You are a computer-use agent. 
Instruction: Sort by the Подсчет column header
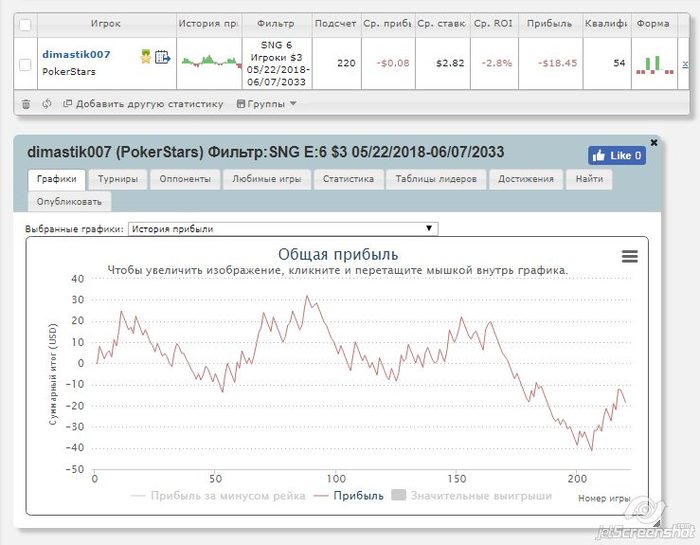pos(336,24)
